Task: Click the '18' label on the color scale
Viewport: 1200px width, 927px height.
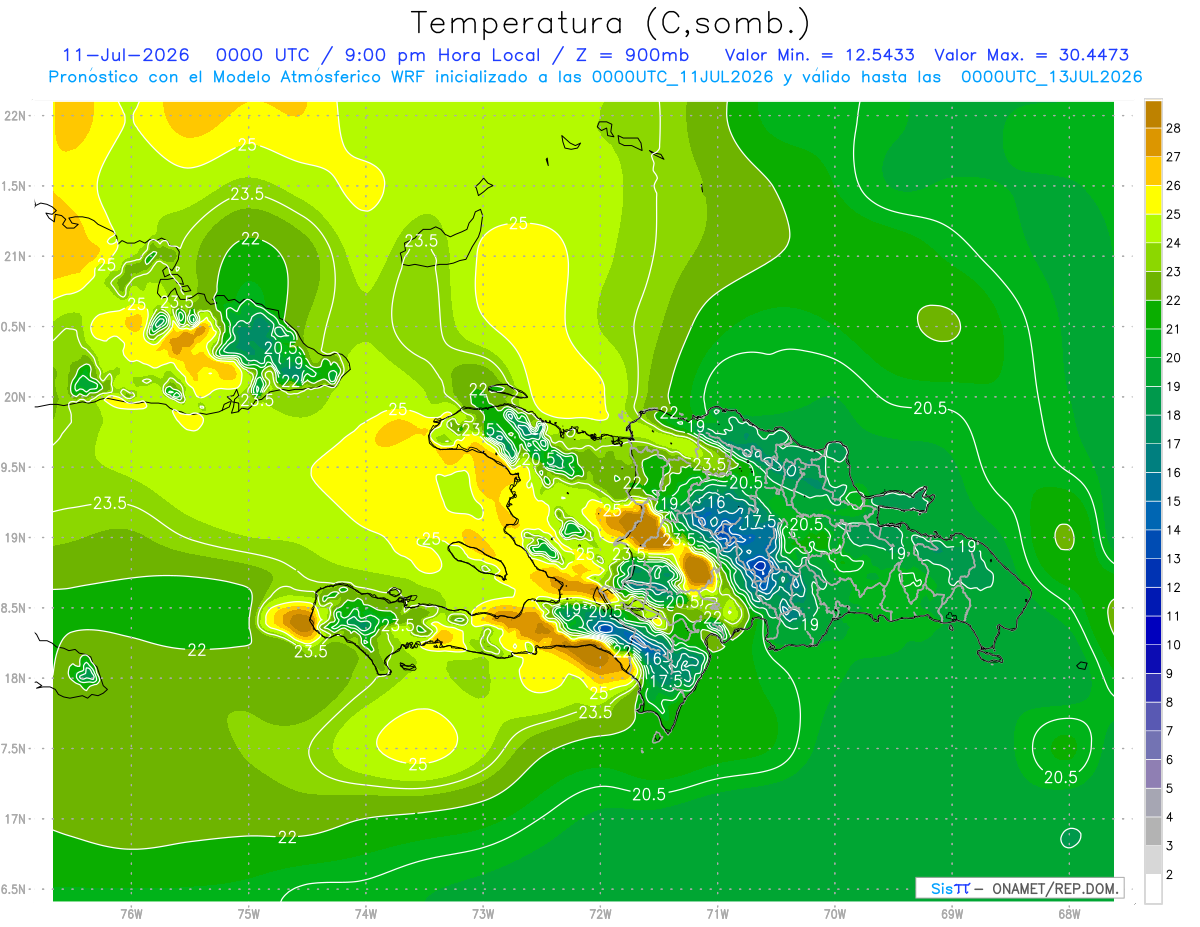Action: coord(1174,415)
